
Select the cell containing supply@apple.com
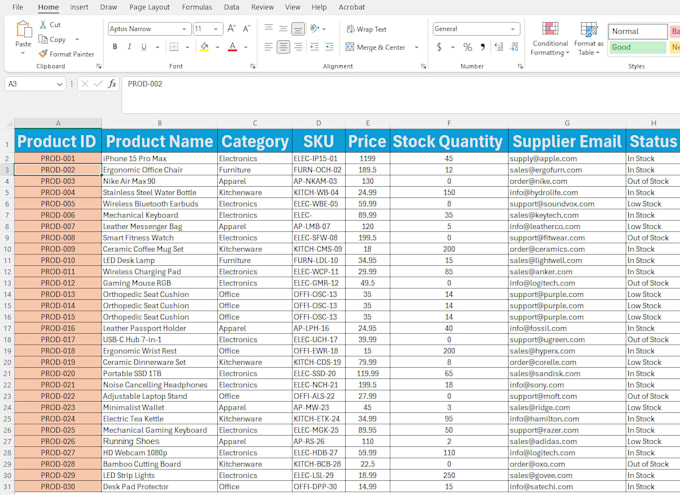click(x=567, y=158)
